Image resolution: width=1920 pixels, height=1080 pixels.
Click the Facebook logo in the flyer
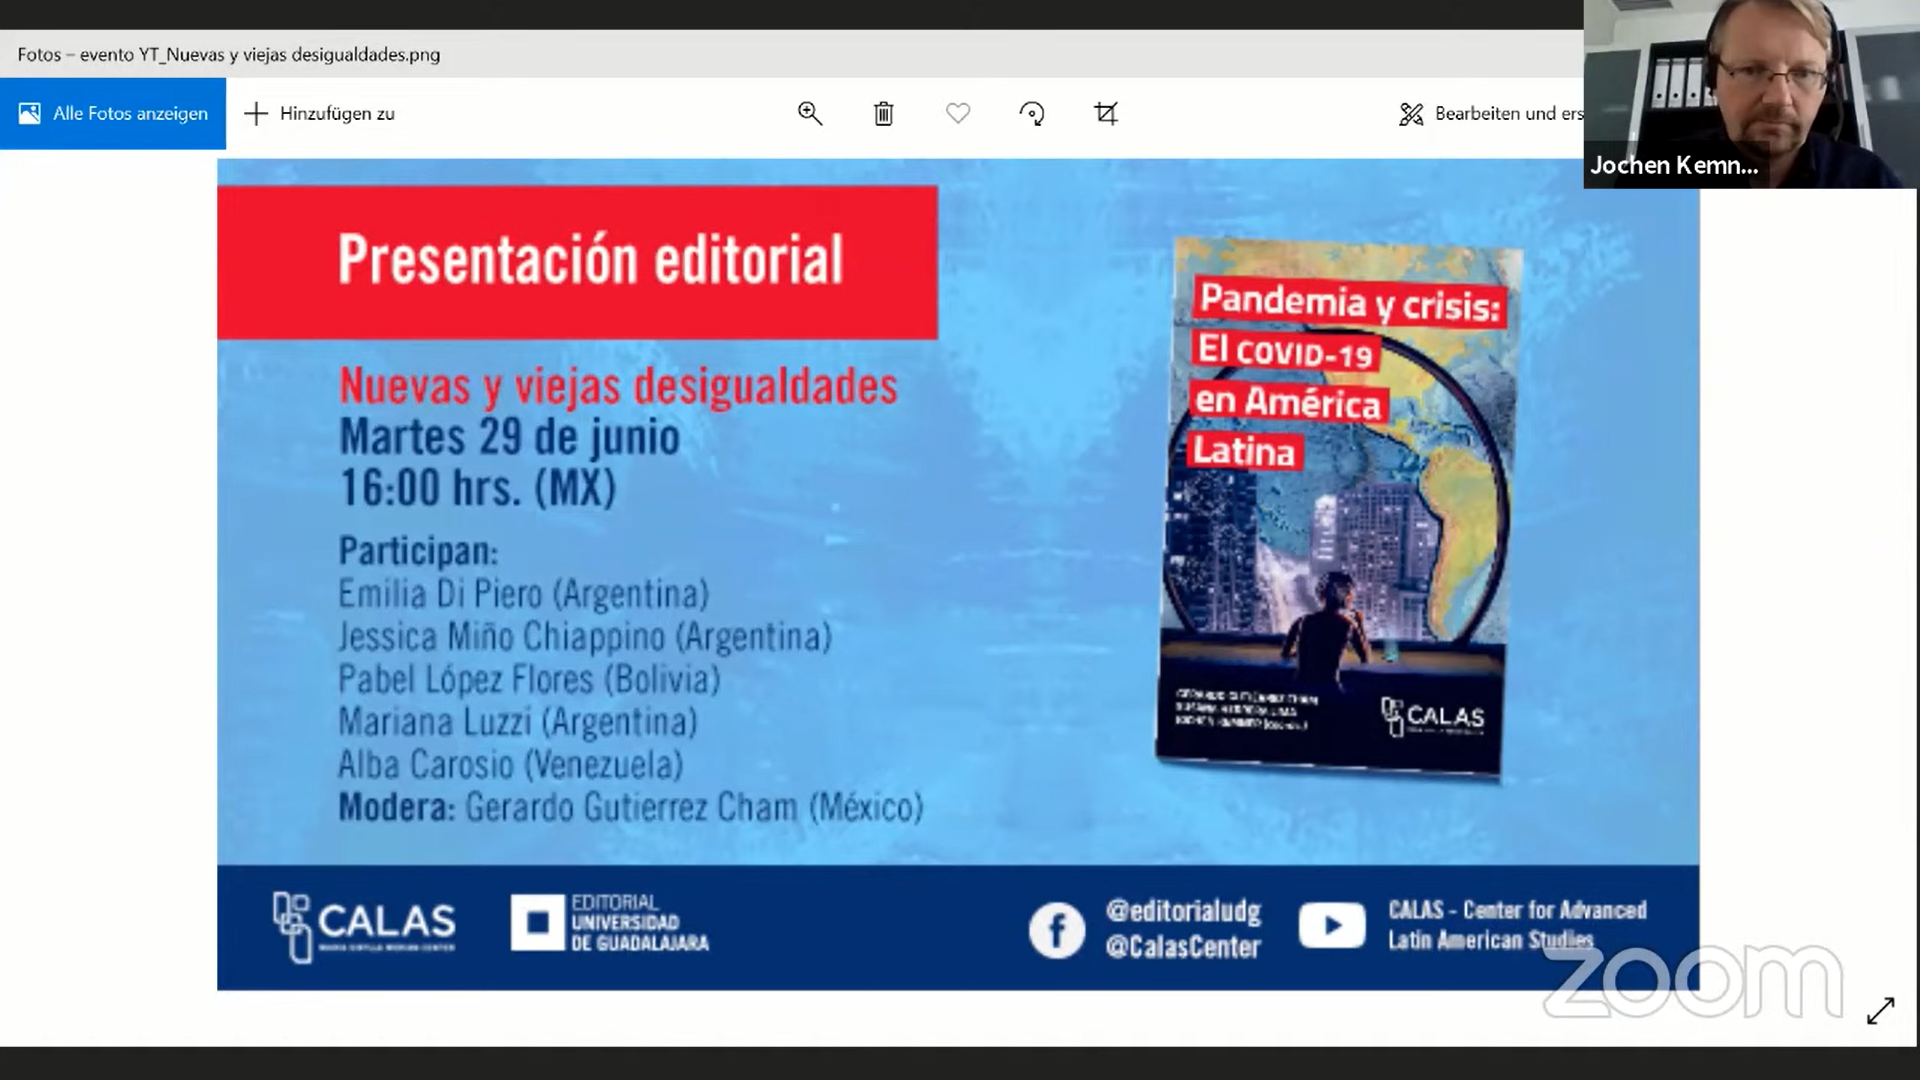pyautogui.click(x=1056, y=930)
